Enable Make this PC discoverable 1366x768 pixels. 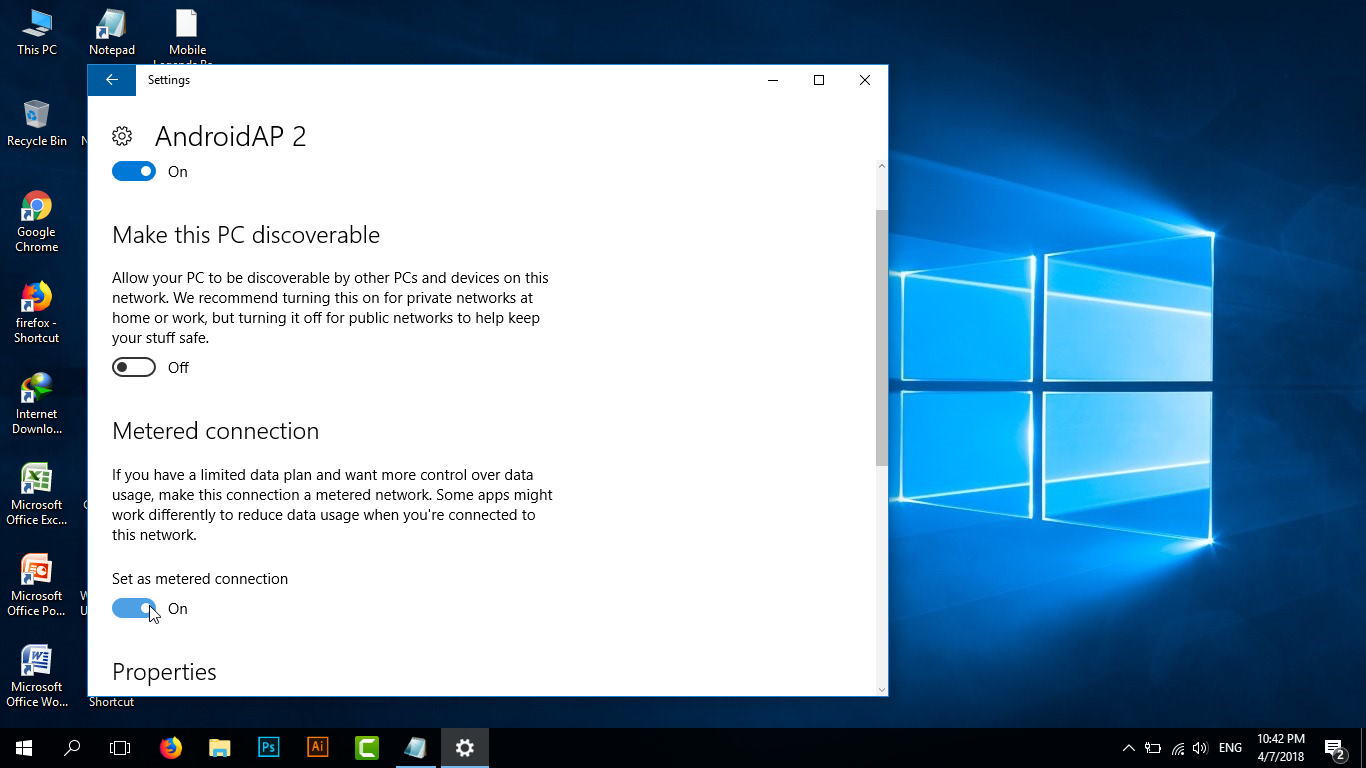pos(134,367)
